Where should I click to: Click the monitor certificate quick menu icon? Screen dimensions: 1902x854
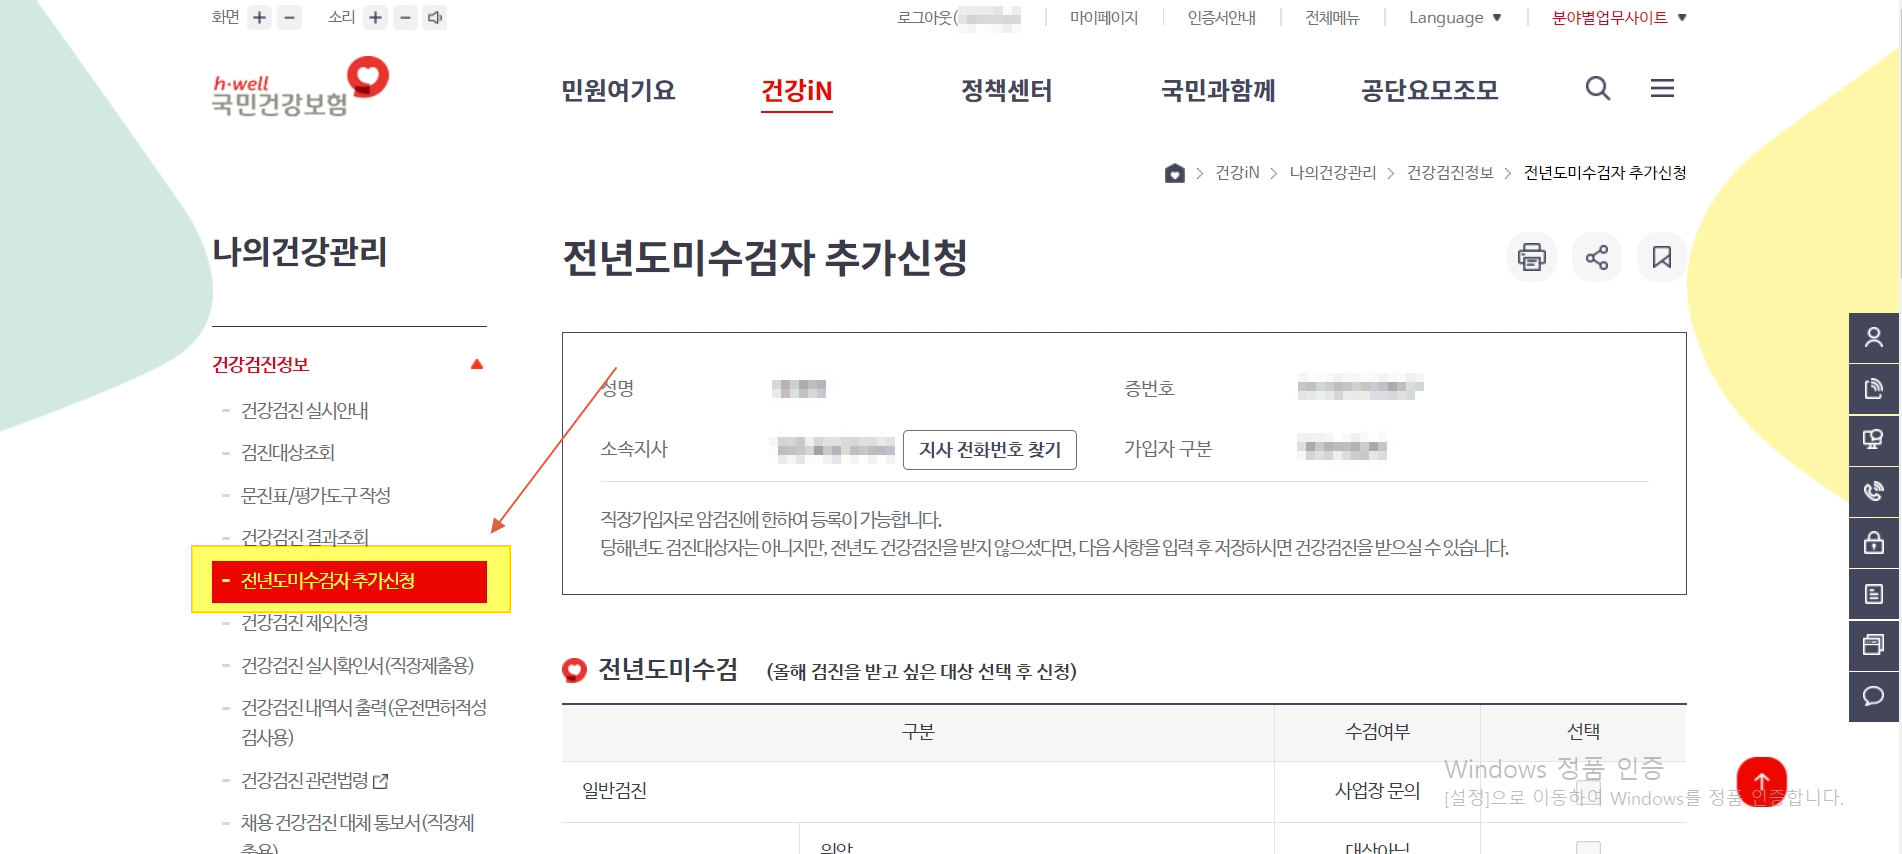(1874, 440)
